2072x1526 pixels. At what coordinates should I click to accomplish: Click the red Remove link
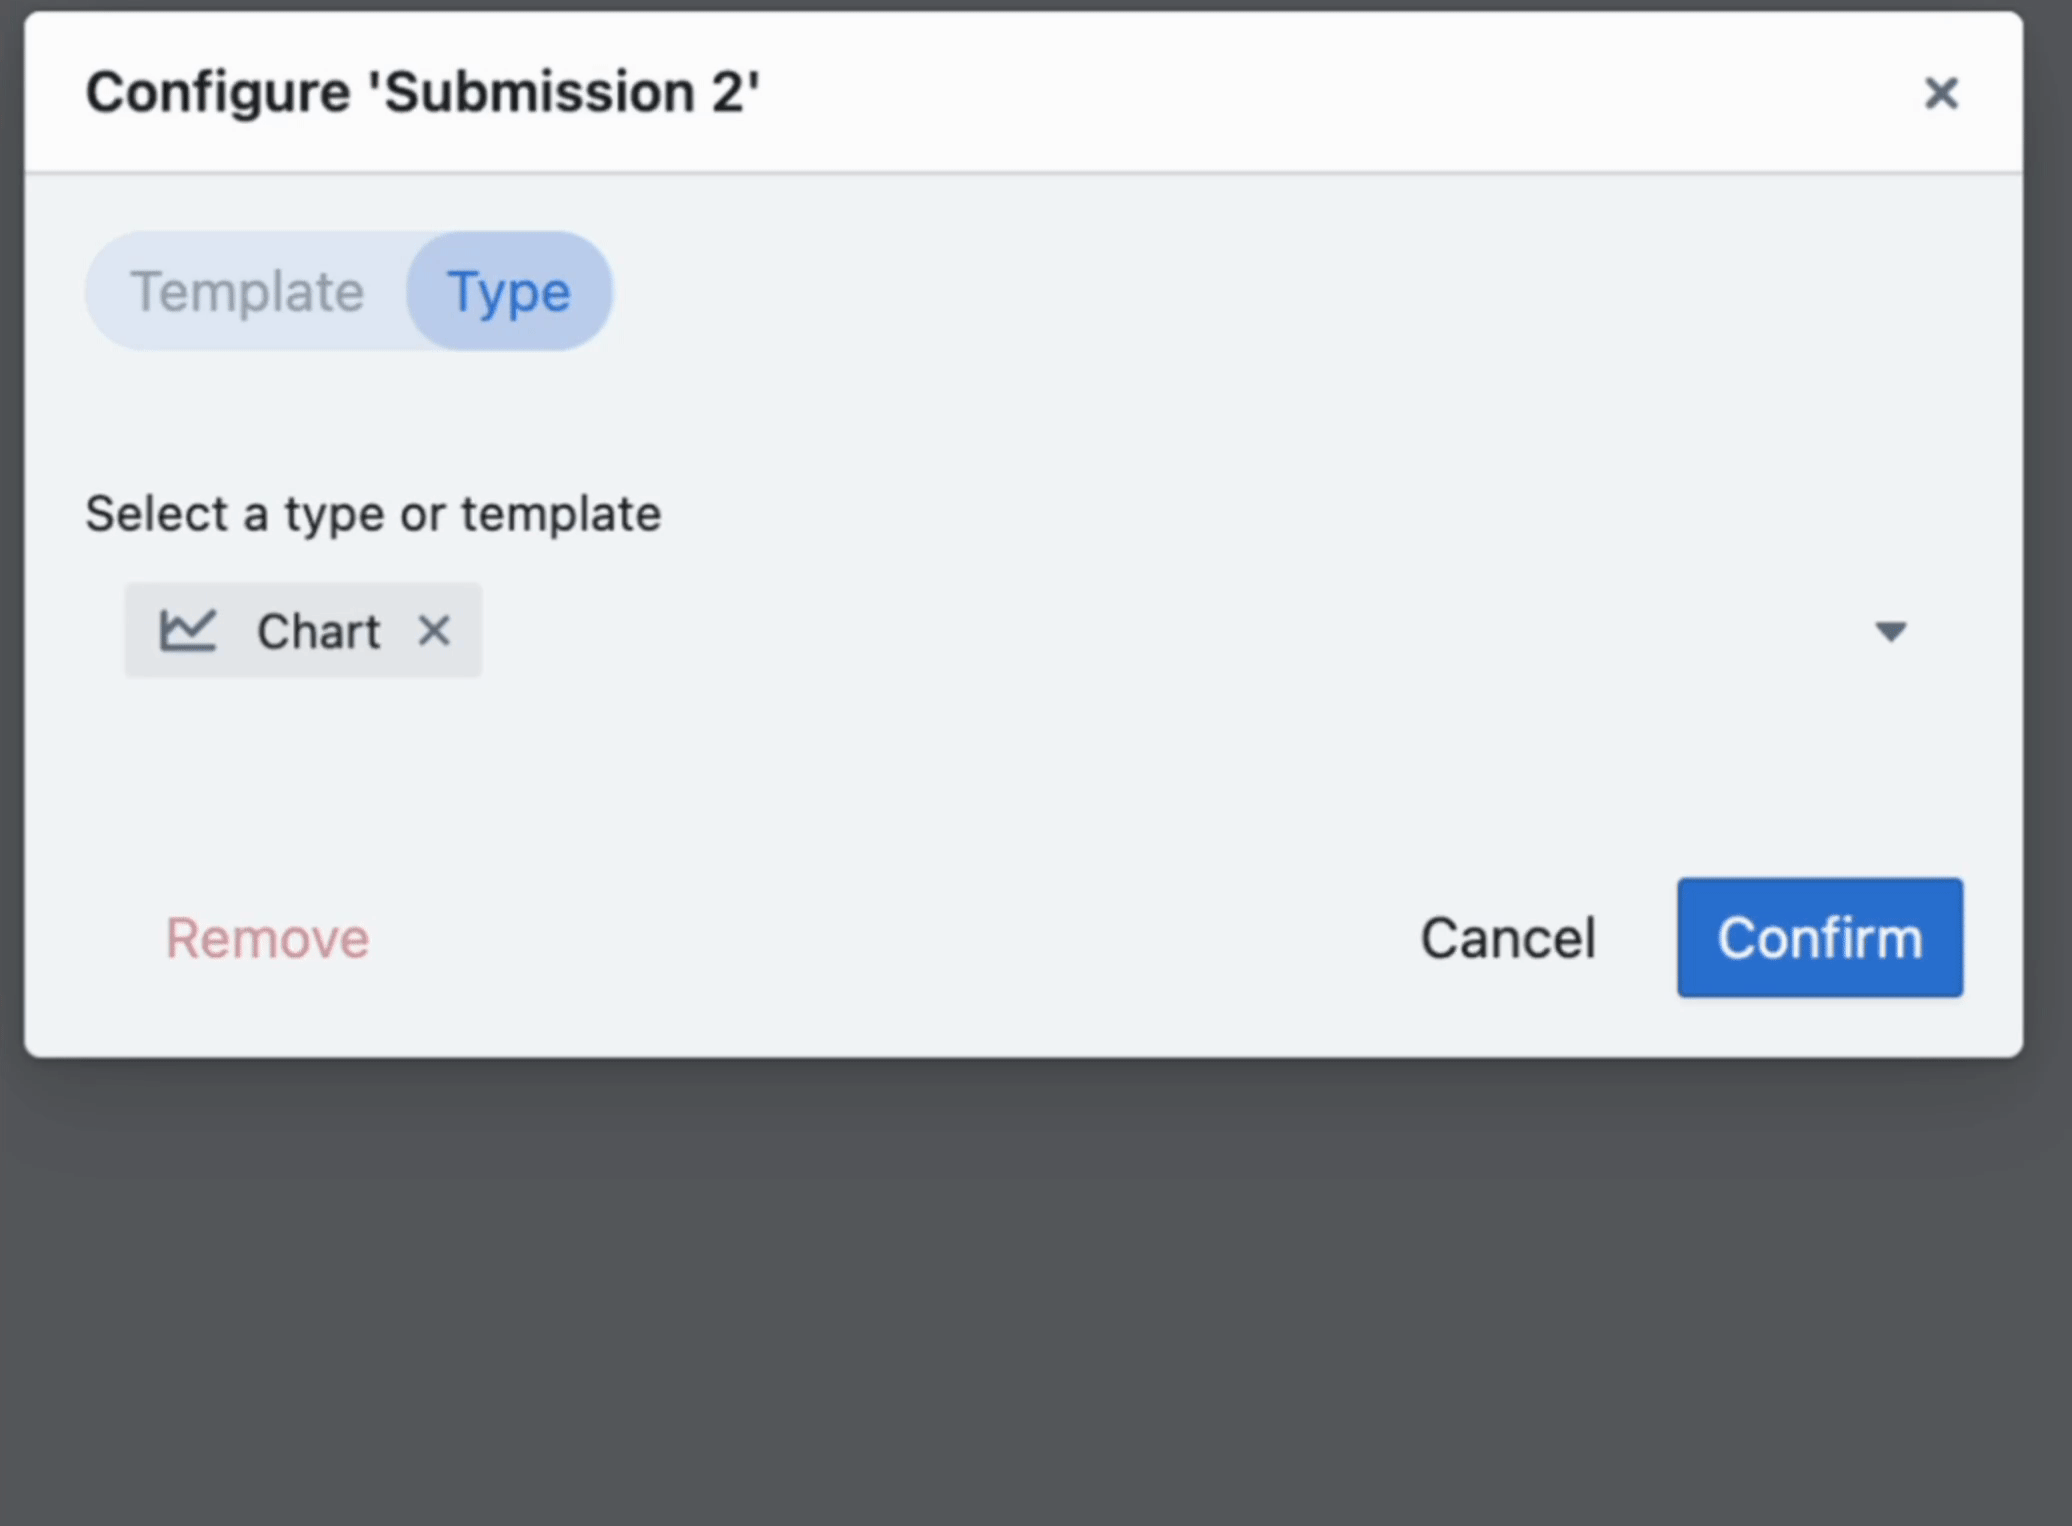tap(267, 938)
